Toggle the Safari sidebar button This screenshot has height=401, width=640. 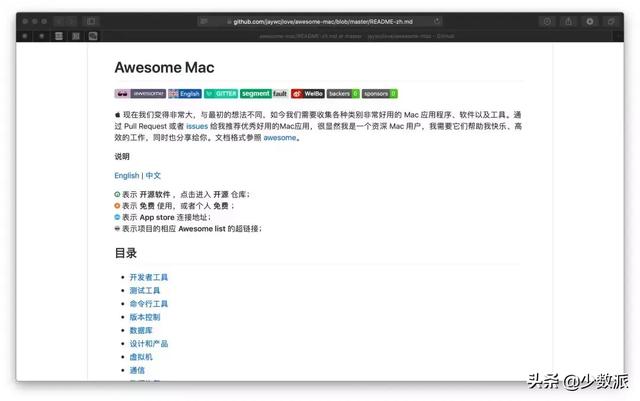(x=91, y=21)
